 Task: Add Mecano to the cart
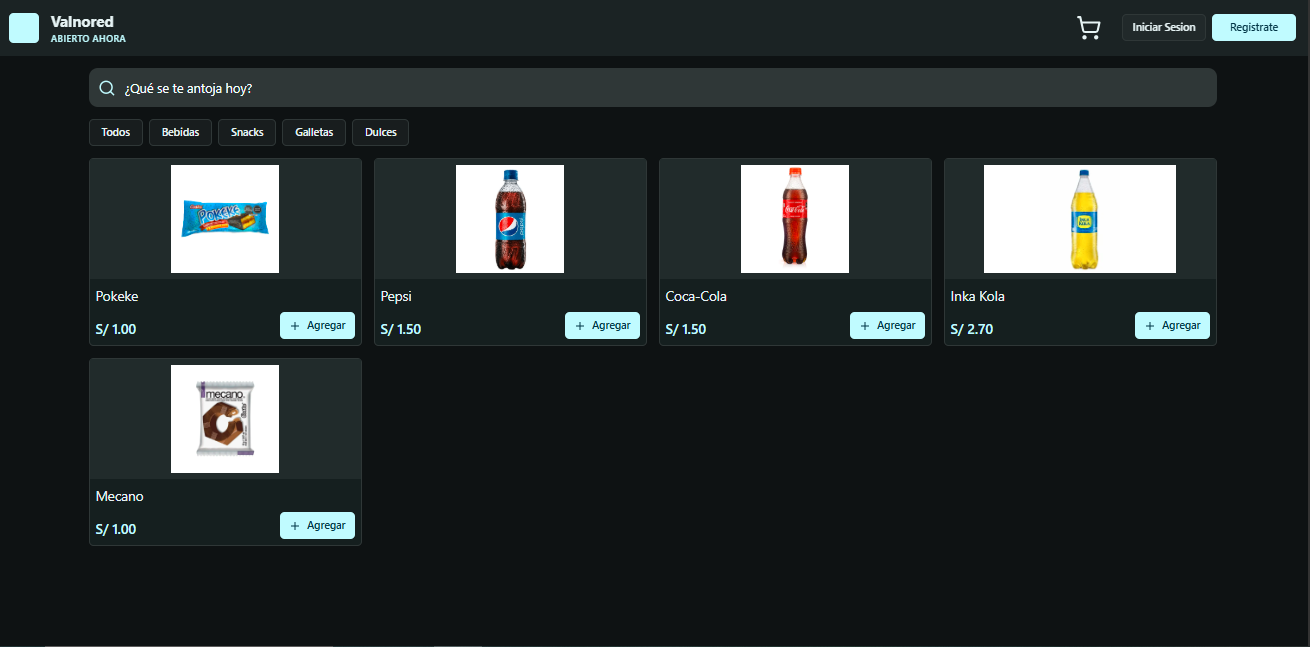point(317,525)
